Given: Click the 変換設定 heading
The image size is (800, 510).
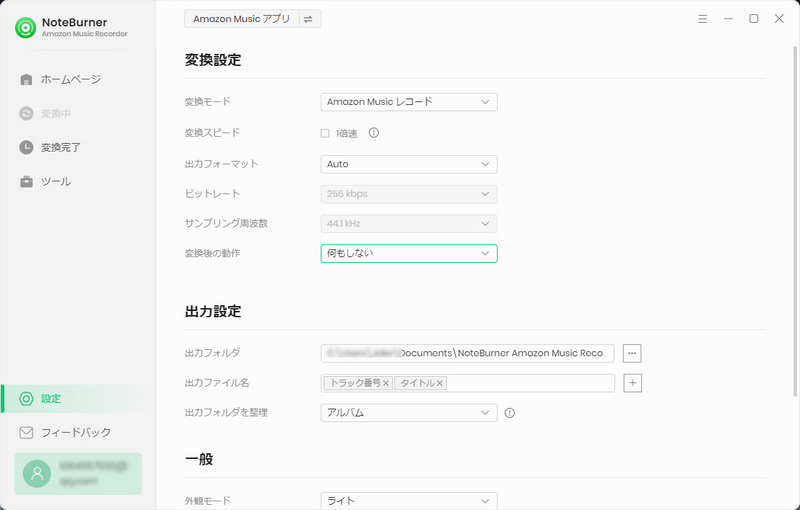Looking at the screenshot, I should (x=213, y=60).
